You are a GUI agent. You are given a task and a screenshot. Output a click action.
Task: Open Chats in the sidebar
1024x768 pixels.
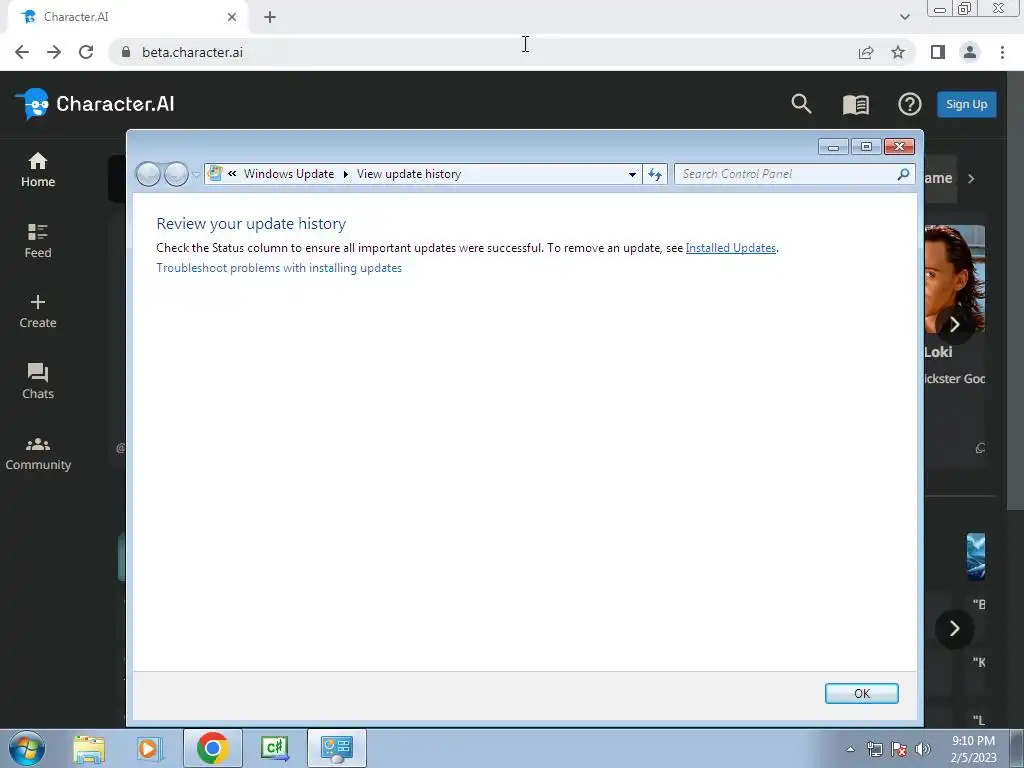coord(38,382)
